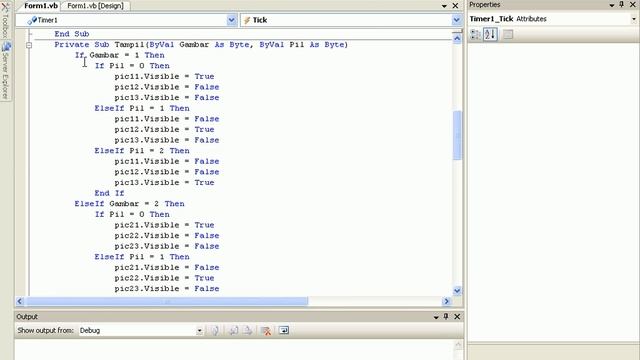The image size is (640, 360).
Task: Click the 'If Gambar = 1 Then' line
Action: [x=120, y=55]
